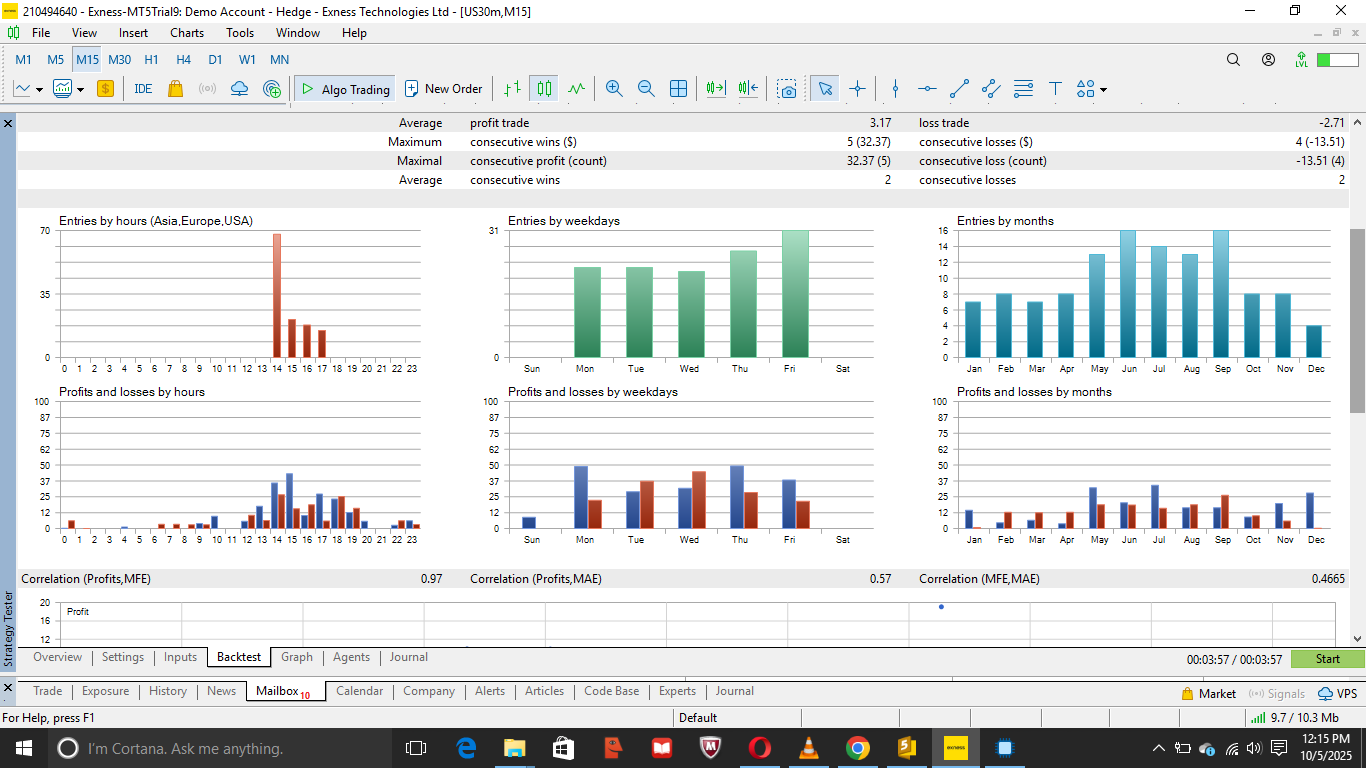The width and height of the screenshot is (1366, 768).
Task: Open the chart type dropdown arrow
Action: (x=39, y=90)
